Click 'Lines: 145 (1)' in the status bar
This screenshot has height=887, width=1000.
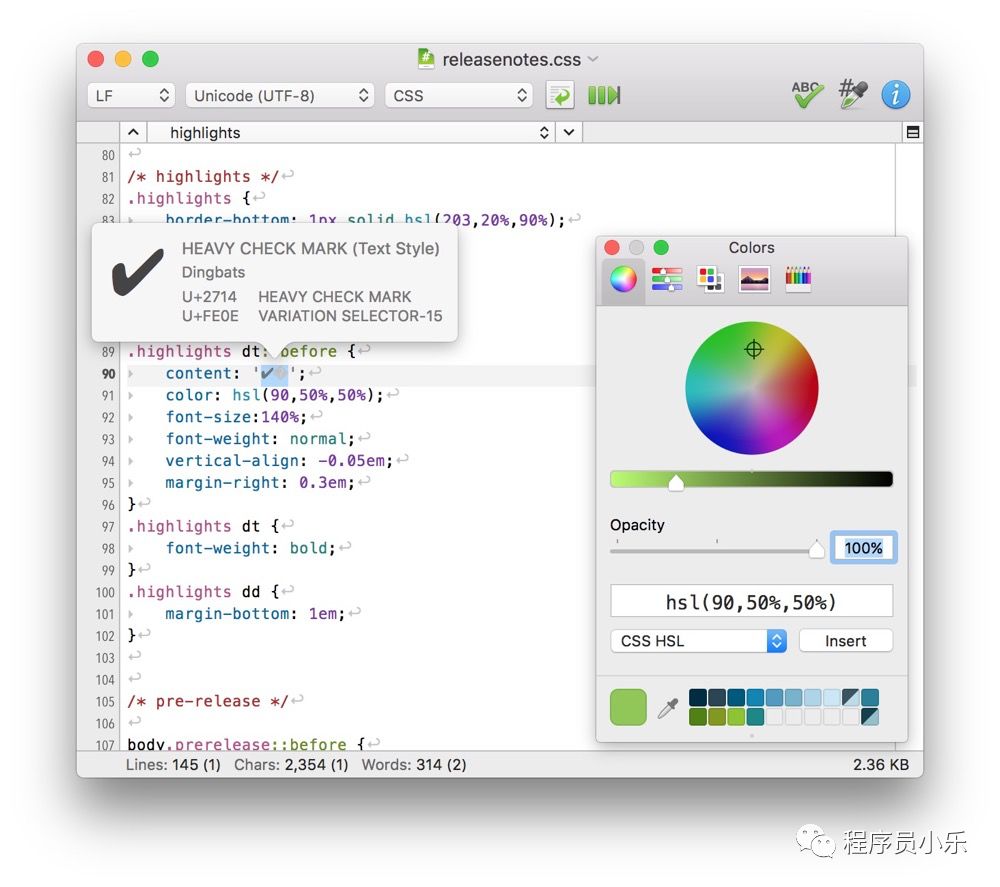pyautogui.click(x=173, y=765)
